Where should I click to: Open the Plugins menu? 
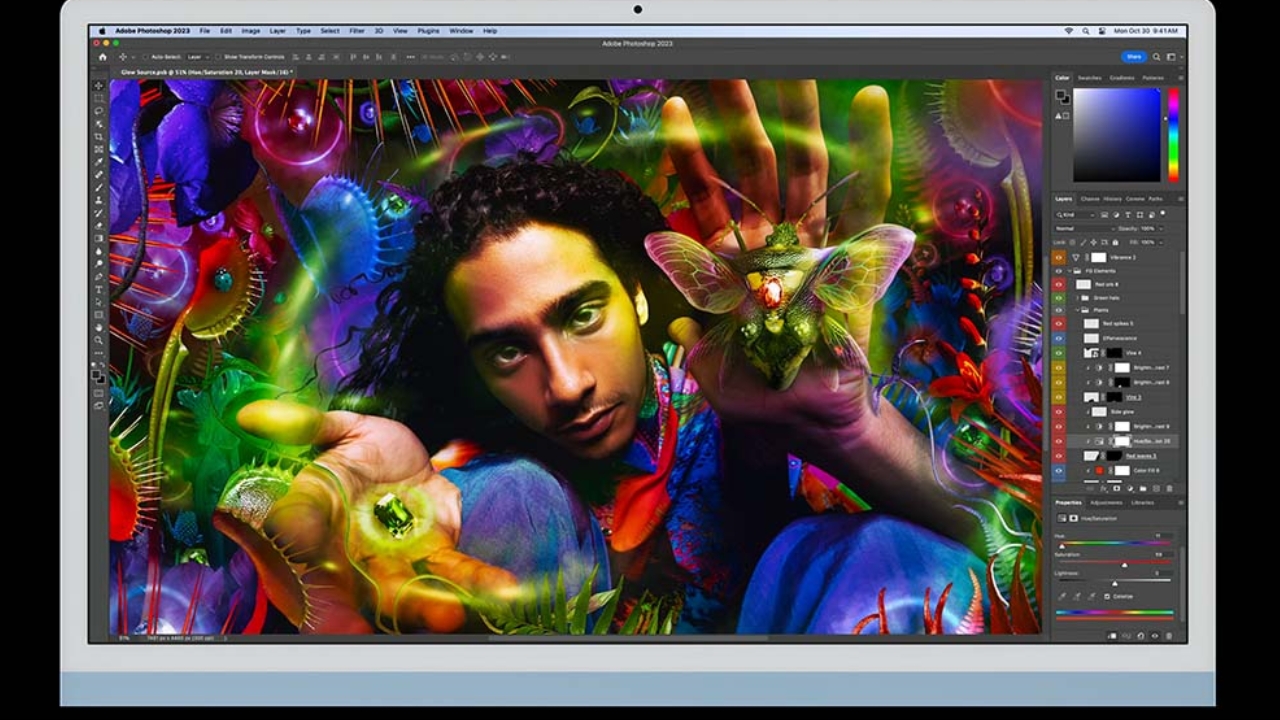pyautogui.click(x=428, y=31)
